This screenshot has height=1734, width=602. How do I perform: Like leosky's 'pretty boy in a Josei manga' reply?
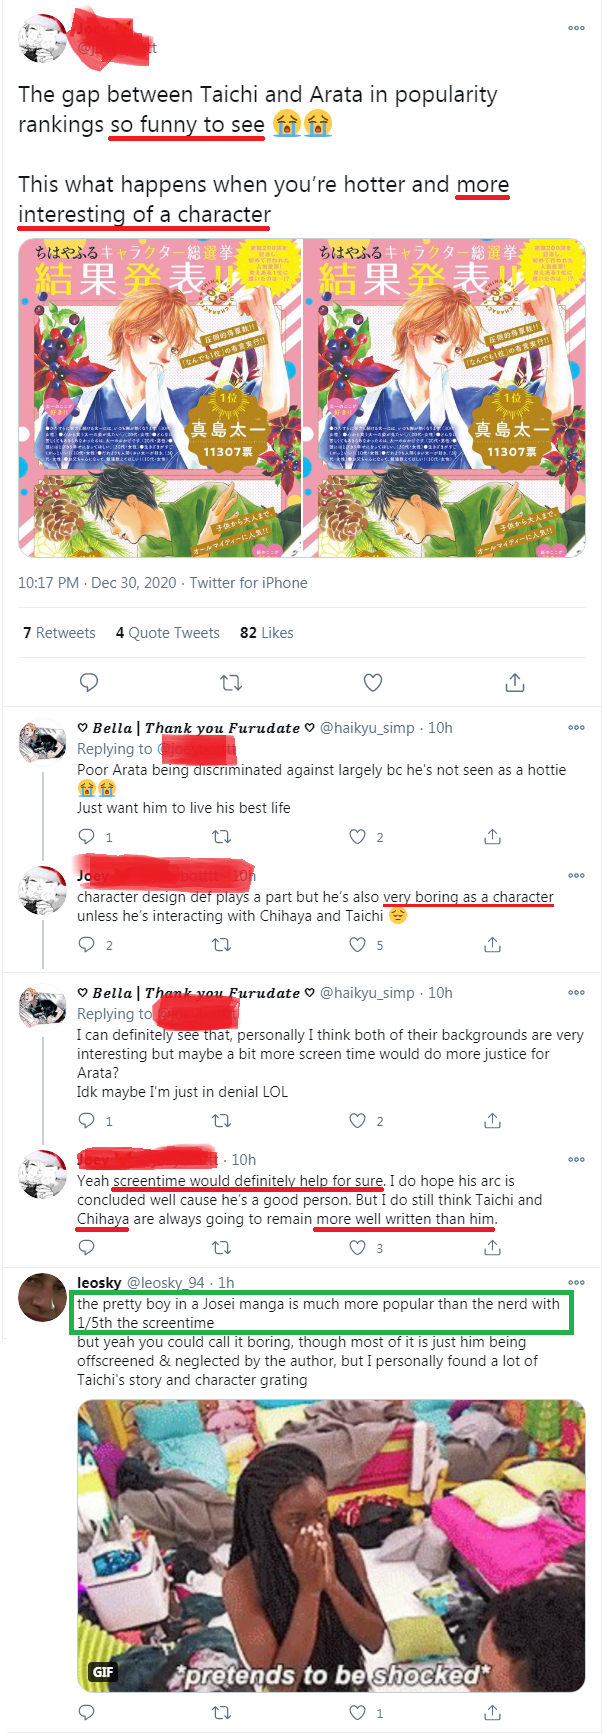(x=358, y=1713)
